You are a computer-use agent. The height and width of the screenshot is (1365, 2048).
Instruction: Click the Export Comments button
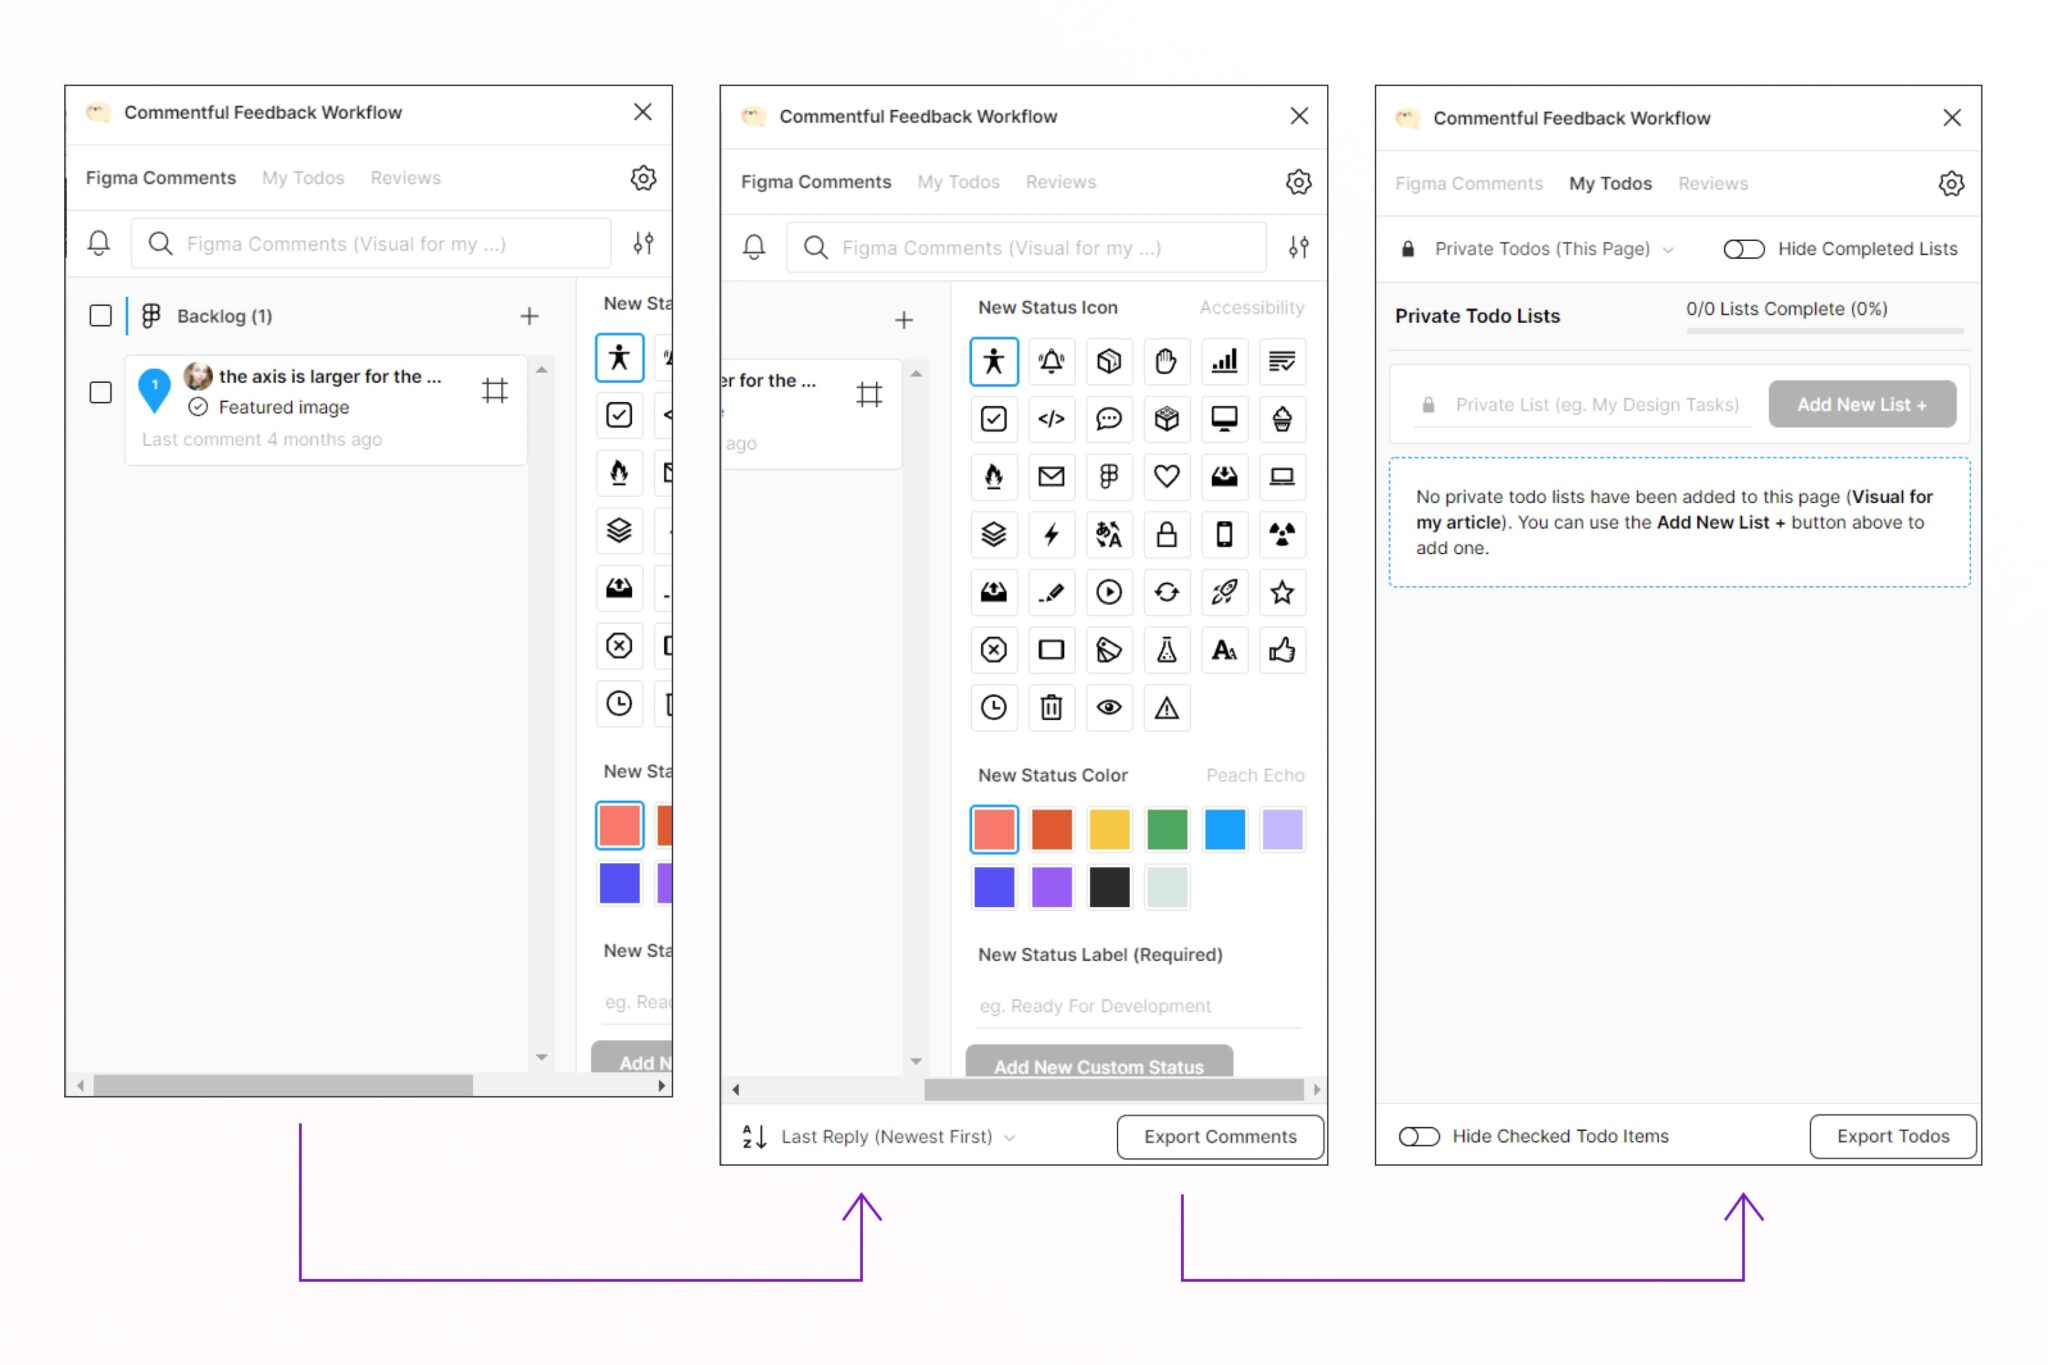pyautogui.click(x=1220, y=1136)
